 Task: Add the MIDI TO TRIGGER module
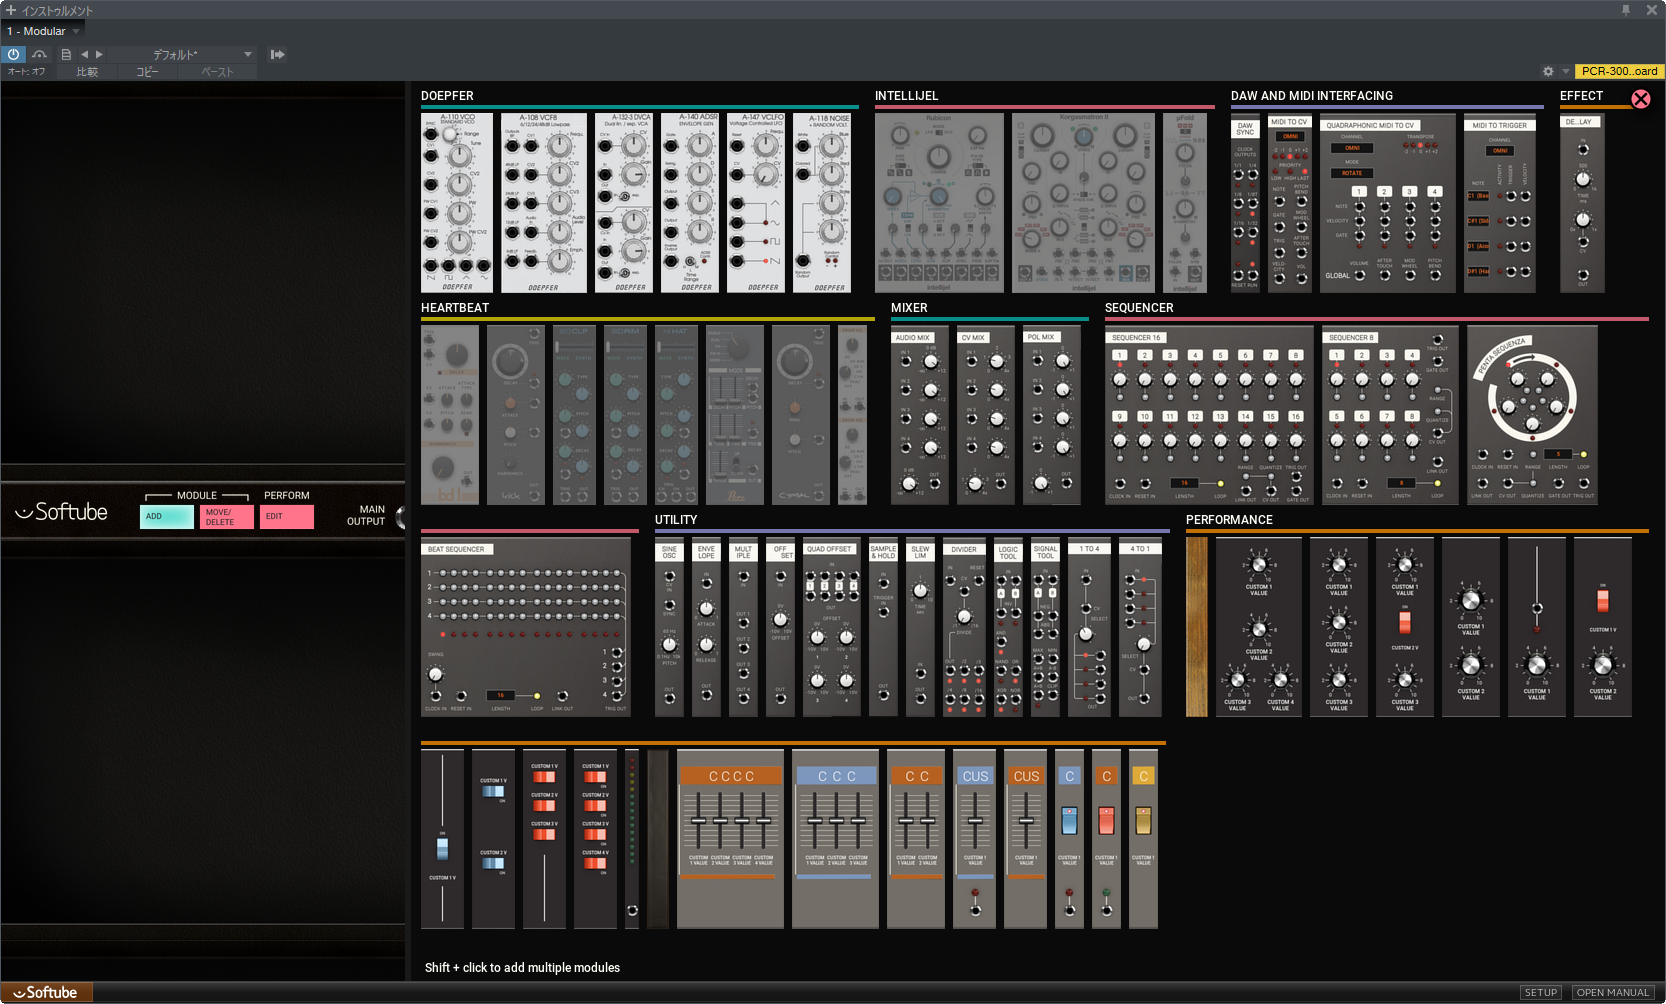[1500, 203]
